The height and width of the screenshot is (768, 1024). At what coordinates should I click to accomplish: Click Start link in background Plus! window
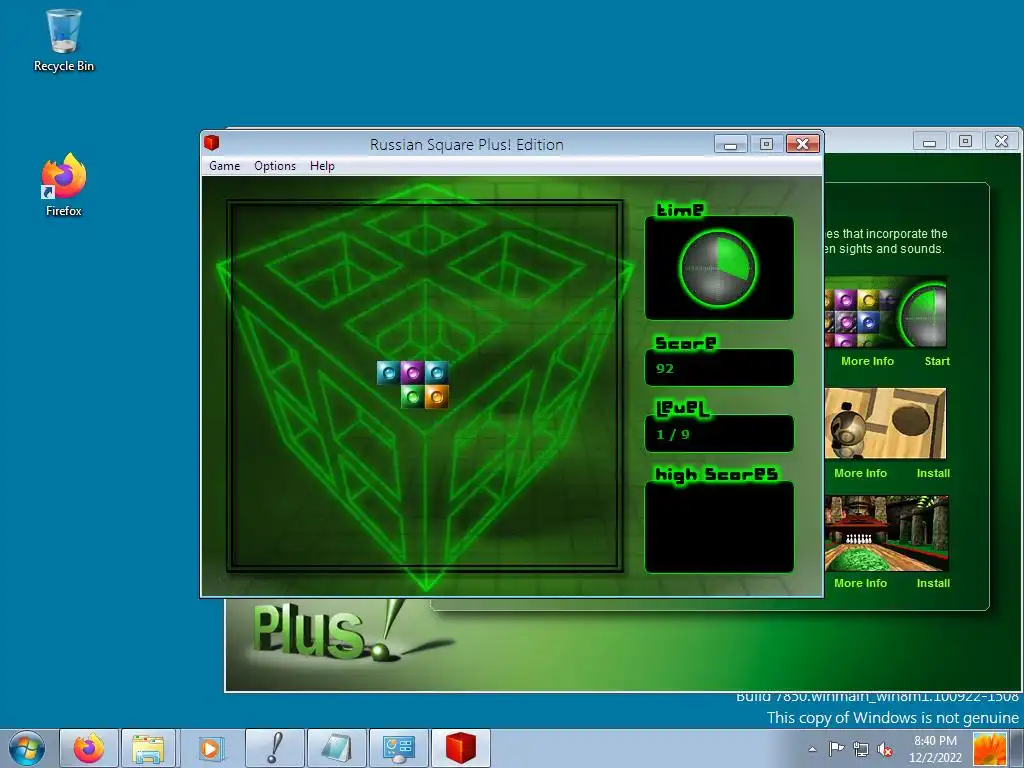936,361
